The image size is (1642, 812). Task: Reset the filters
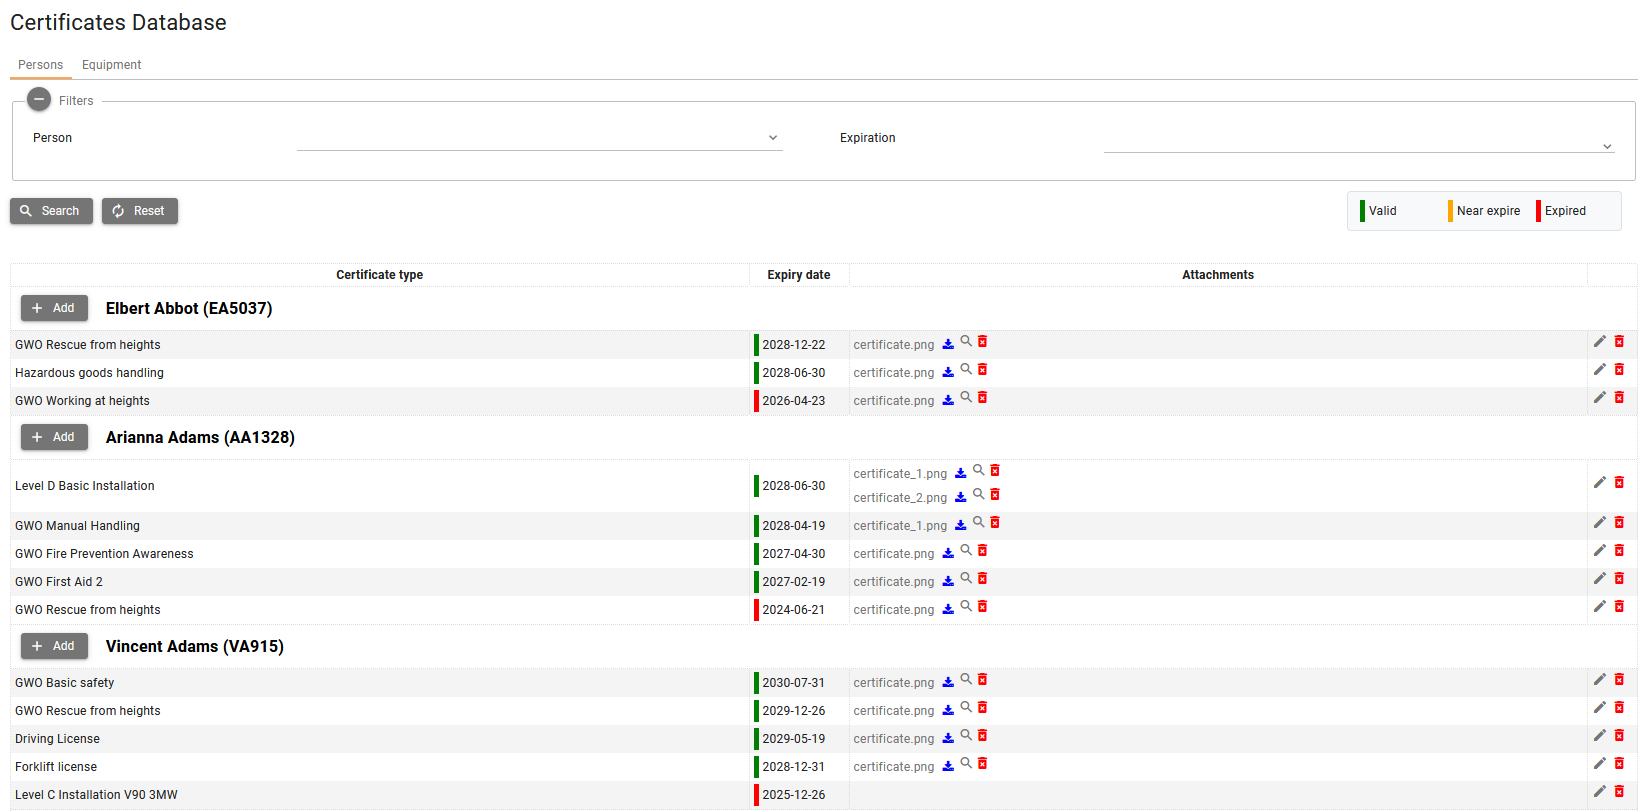tap(140, 211)
